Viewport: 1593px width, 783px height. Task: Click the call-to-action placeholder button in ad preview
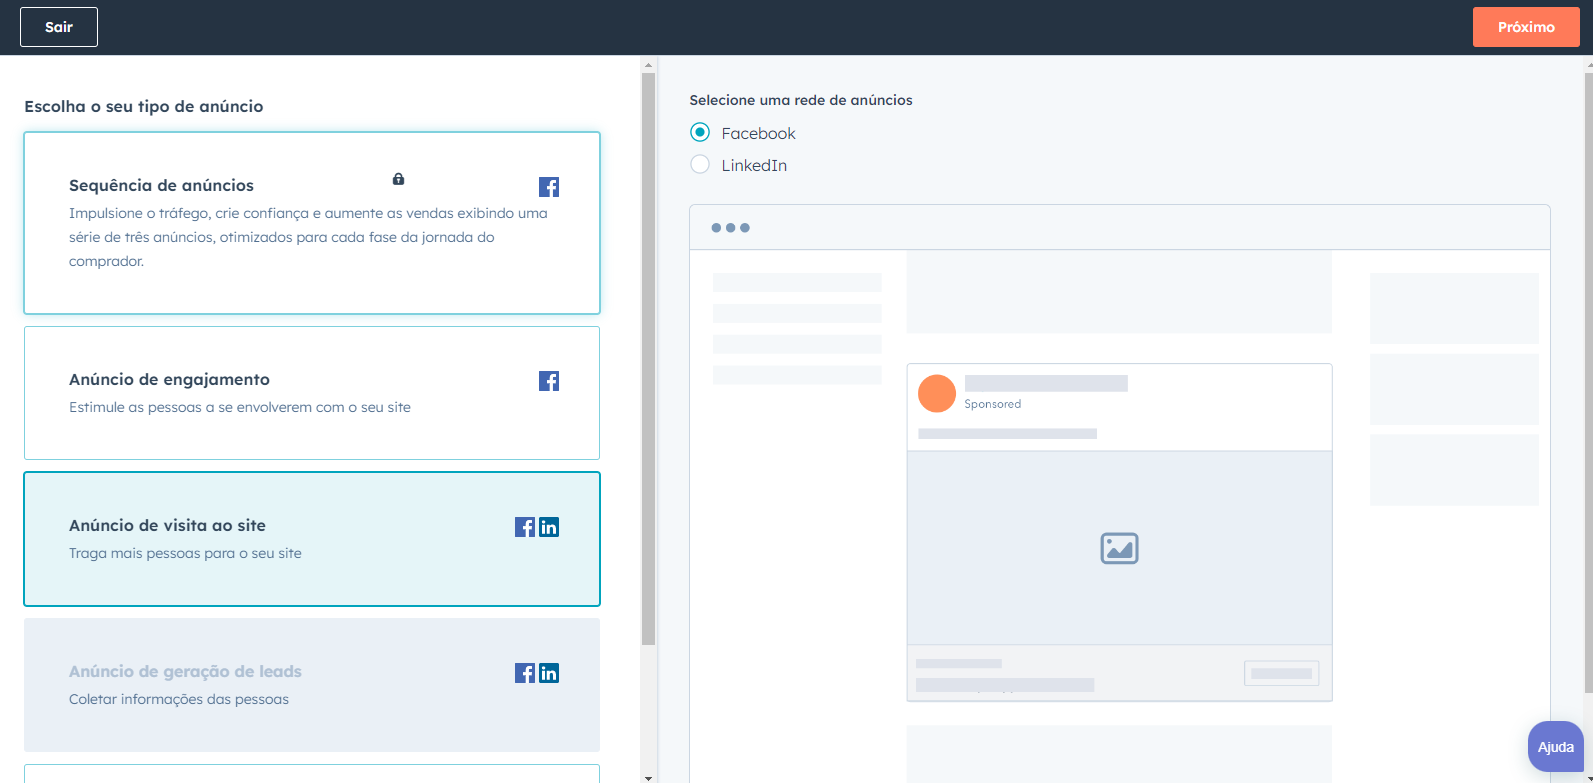pyautogui.click(x=1281, y=673)
